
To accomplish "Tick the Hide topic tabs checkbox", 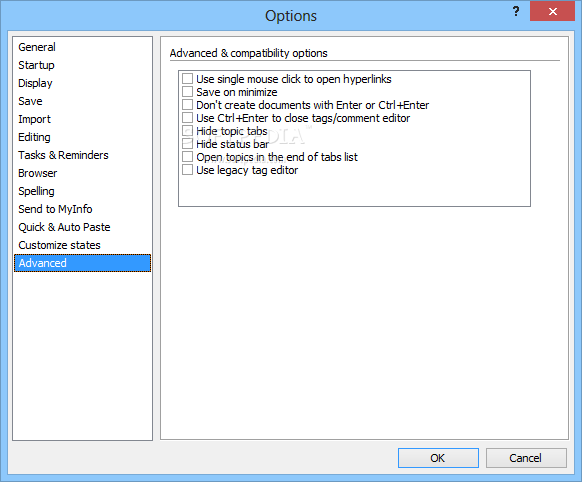I will [x=187, y=131].
